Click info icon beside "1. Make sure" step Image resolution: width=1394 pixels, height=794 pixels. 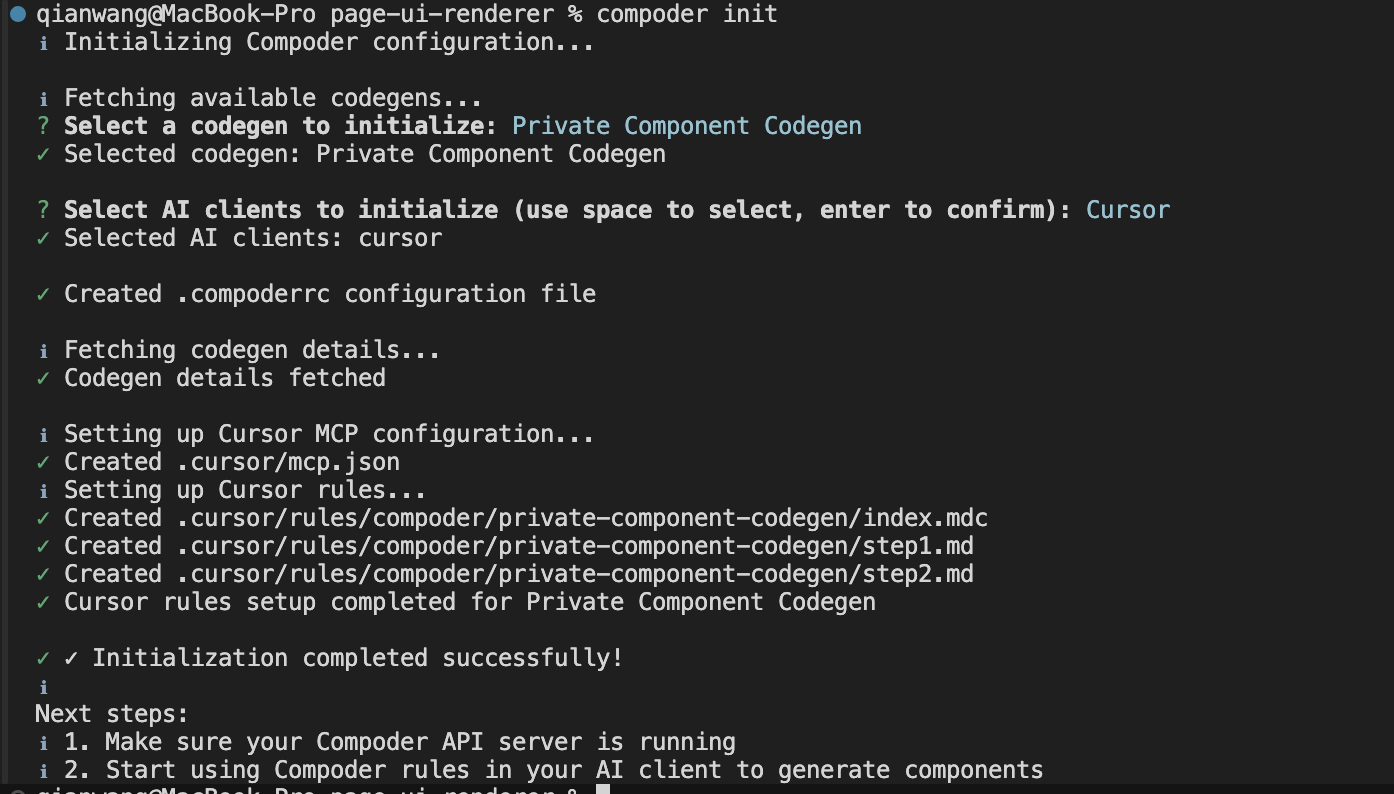click(x=43, y=743)
